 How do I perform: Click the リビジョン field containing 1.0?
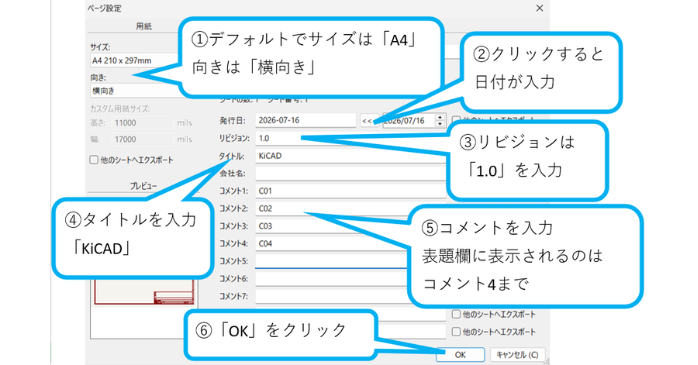click(351, 138)
